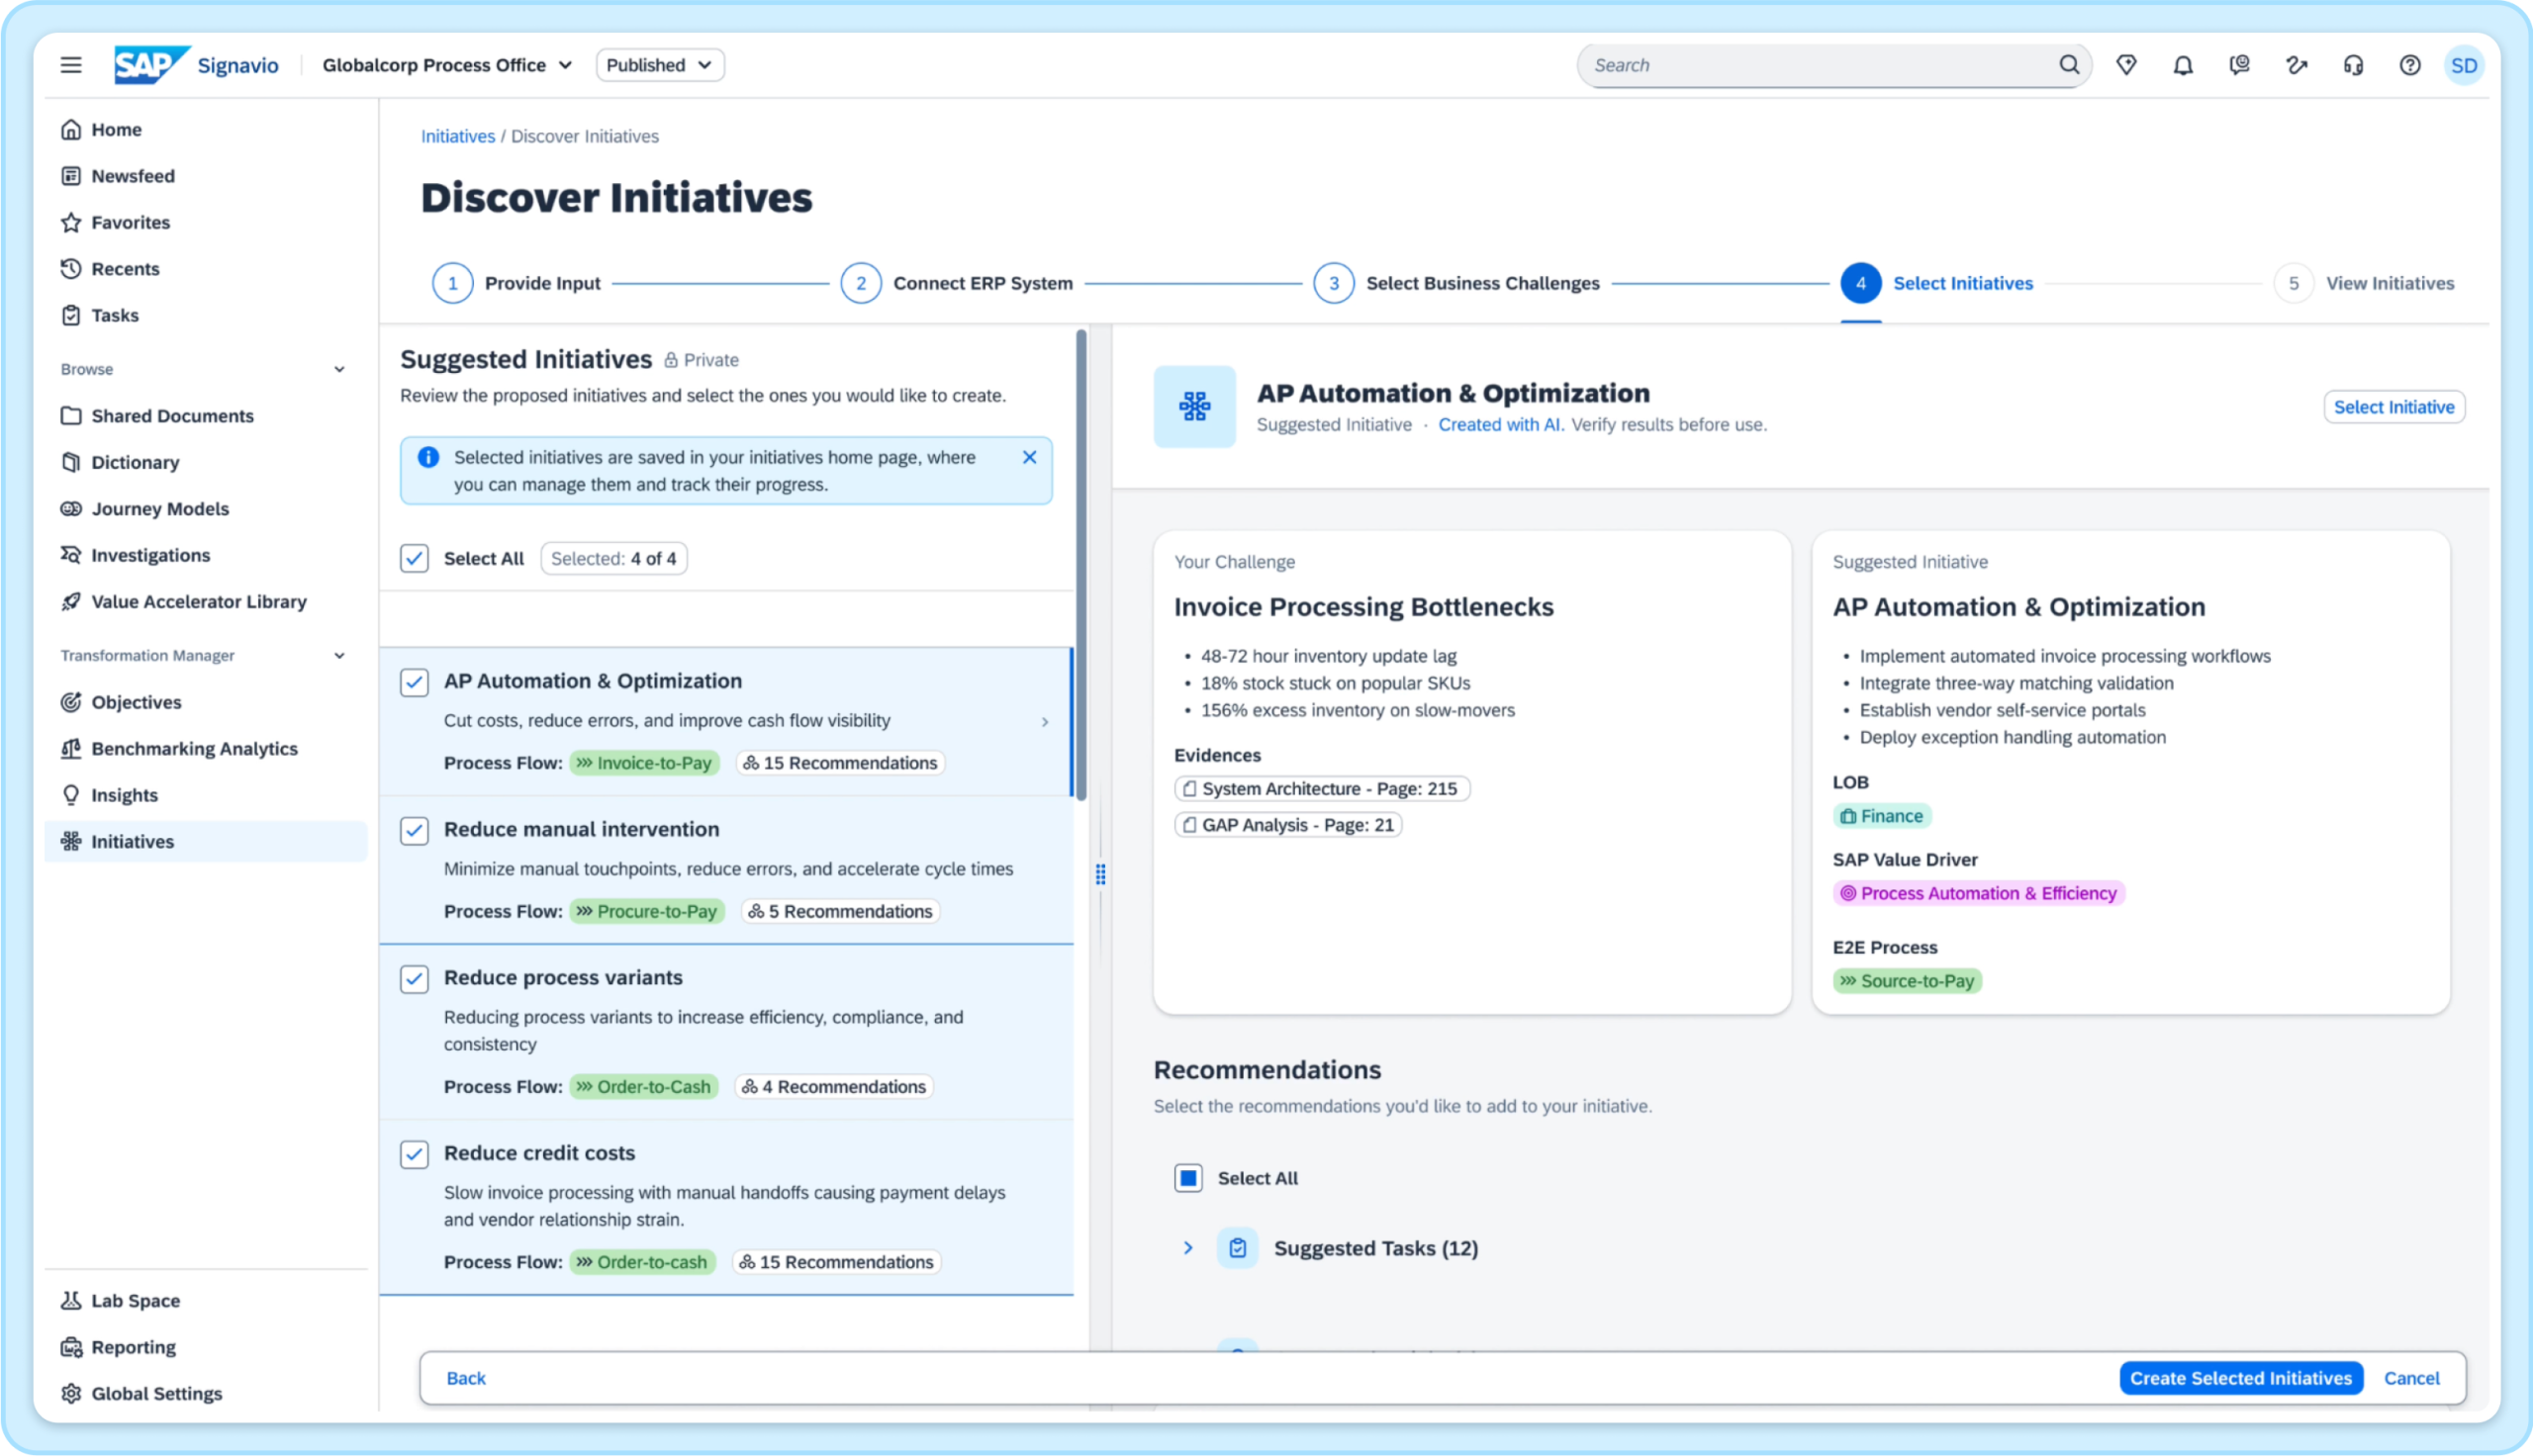Open the help question mark icon
Image resolution: width=2533 pixels, height=1456 pixels.
coord(2410,64)
